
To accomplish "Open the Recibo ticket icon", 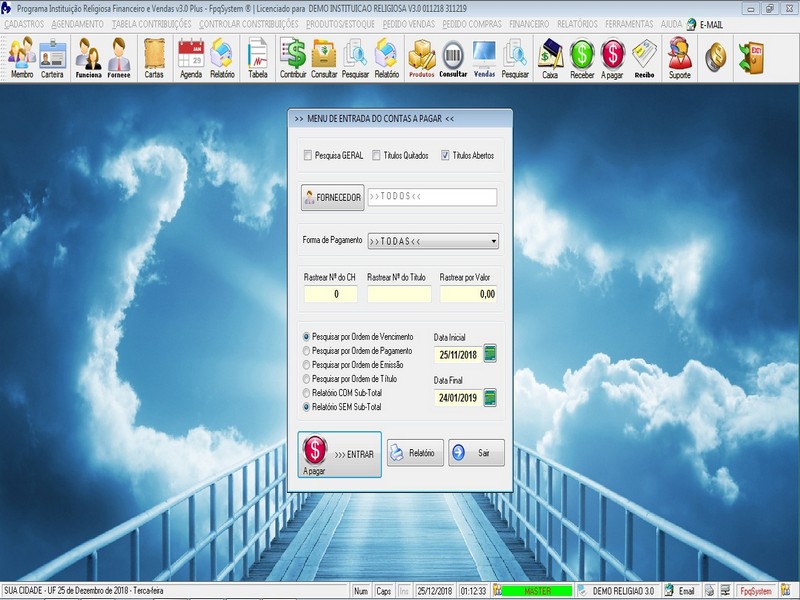I will pyautogui.click(x=644, y=58).
